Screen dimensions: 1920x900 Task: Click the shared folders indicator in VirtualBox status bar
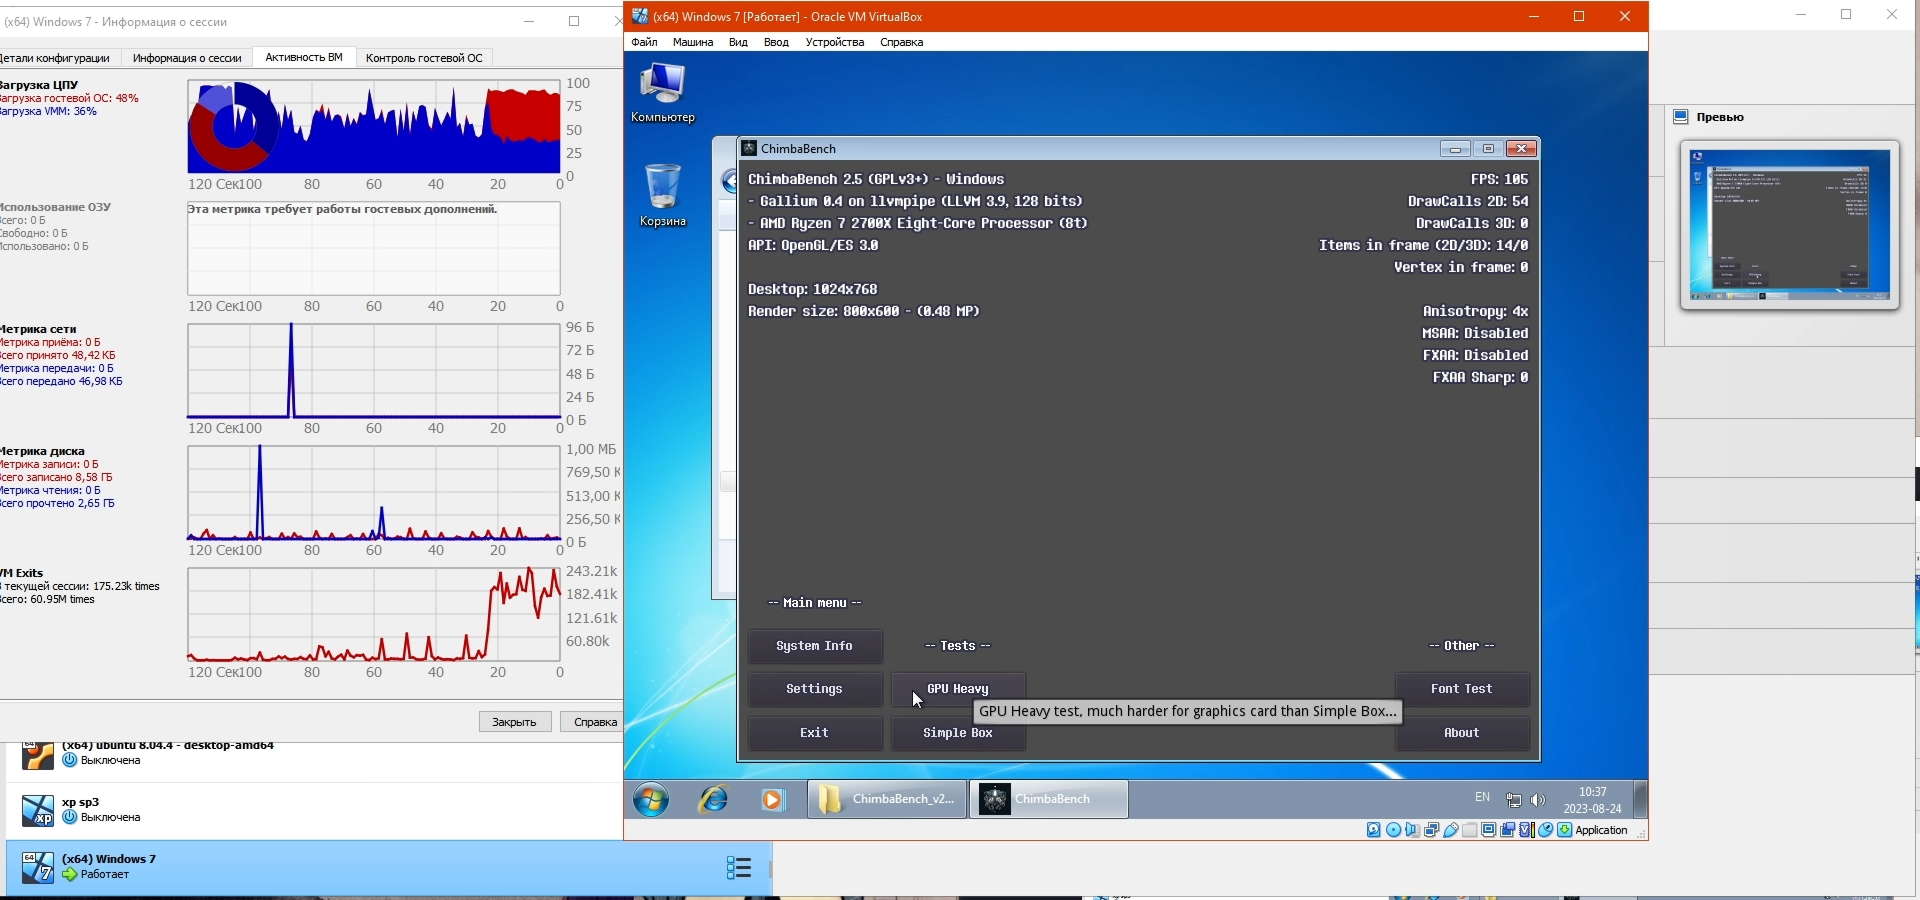pos(1469,830)
